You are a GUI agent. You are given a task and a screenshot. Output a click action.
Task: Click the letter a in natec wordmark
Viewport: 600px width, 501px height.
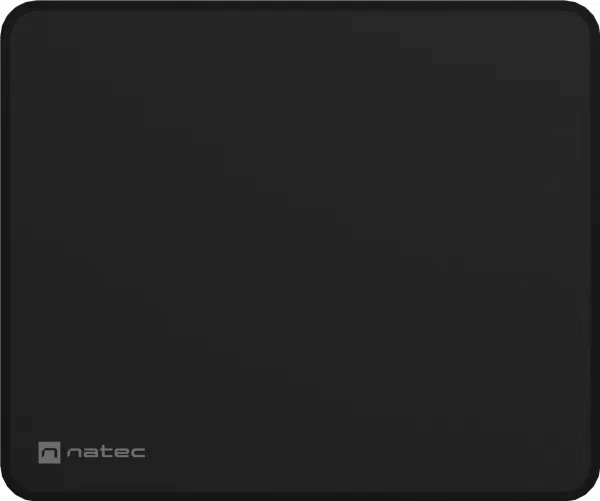point(92,453)
